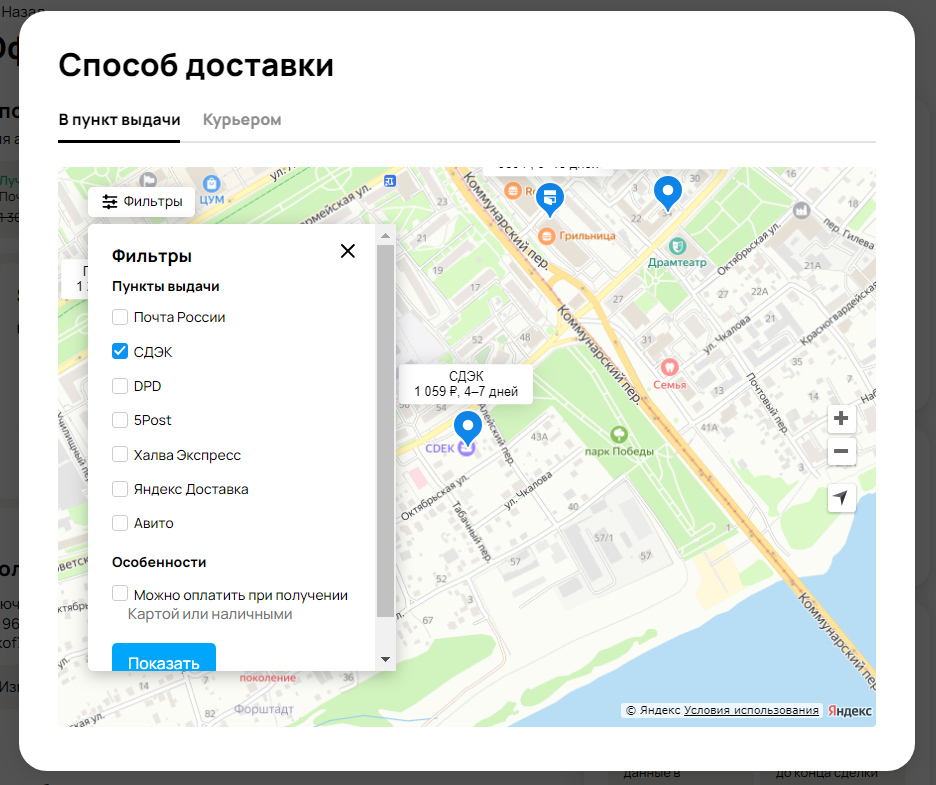Viewport: 936px width, 785px height.
Task: Tick the 5Post checkbox
Action: click(x=120, y=420)
